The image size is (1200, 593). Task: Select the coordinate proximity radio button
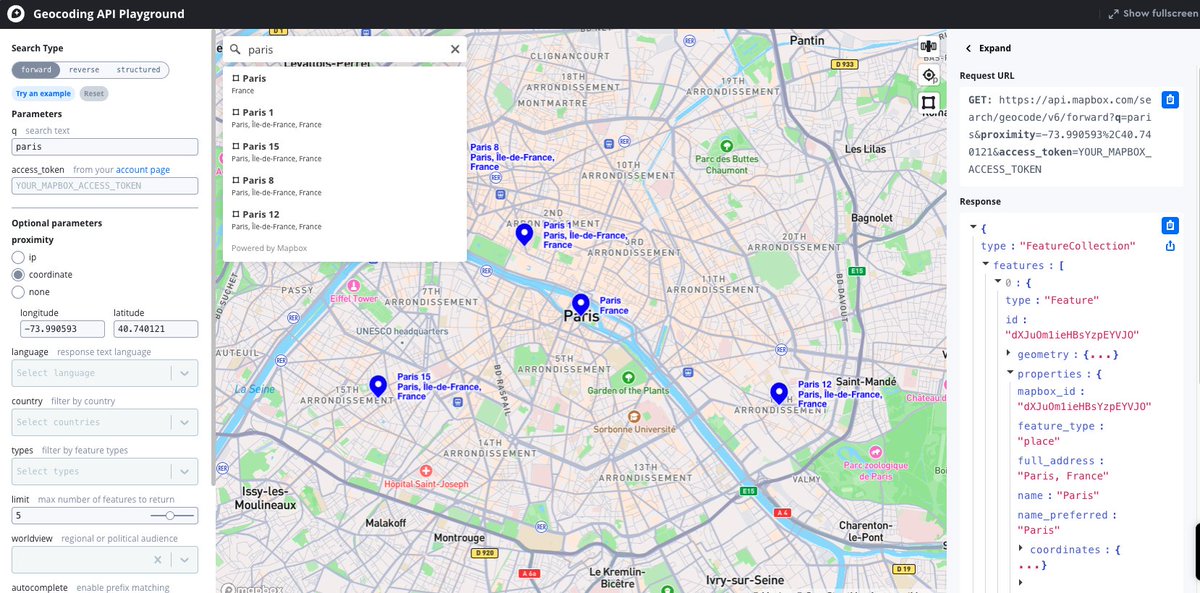click(x=17, y=274)
